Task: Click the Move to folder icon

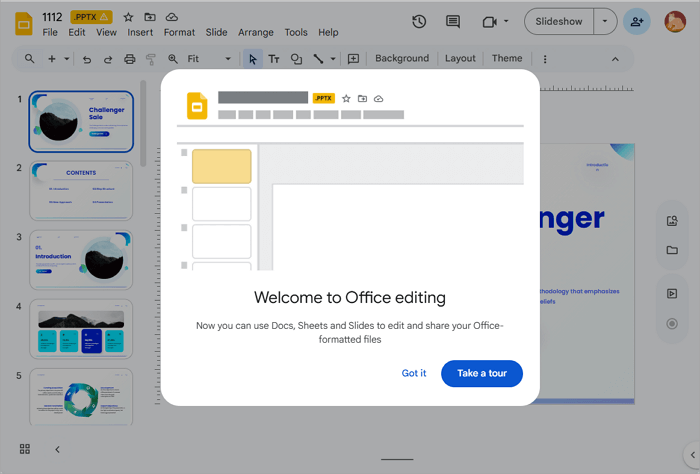Action: tap(150, 17)
